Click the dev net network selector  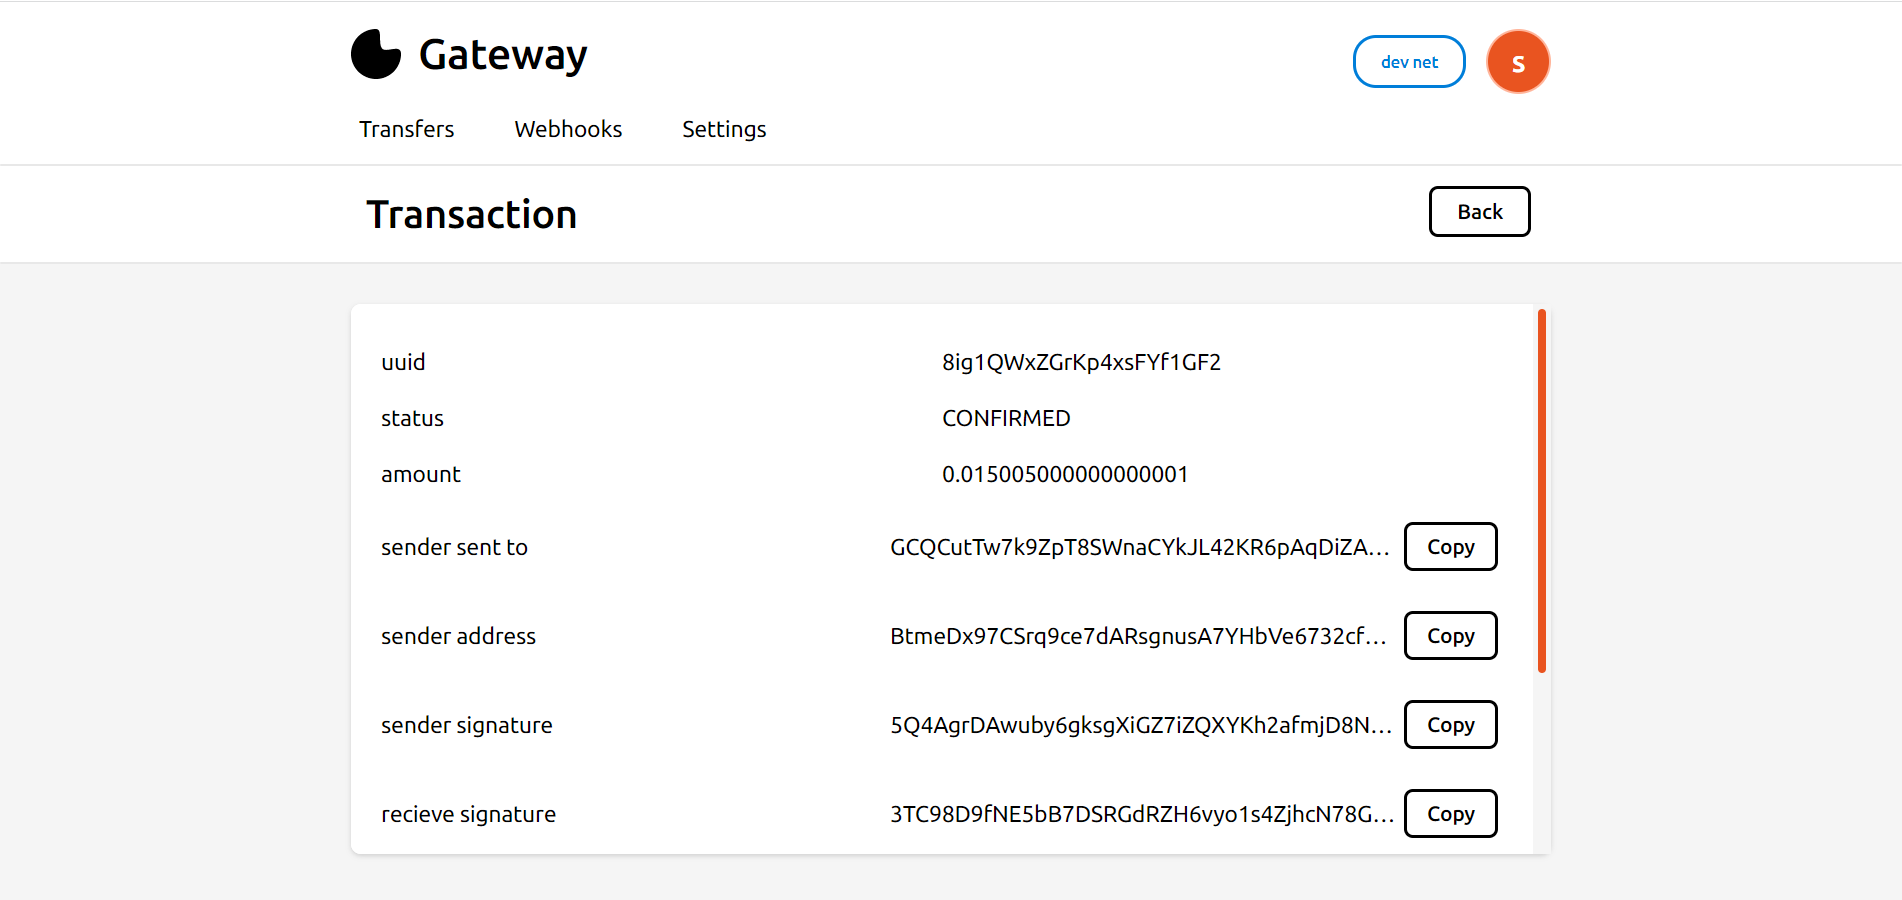[1408, 62]
